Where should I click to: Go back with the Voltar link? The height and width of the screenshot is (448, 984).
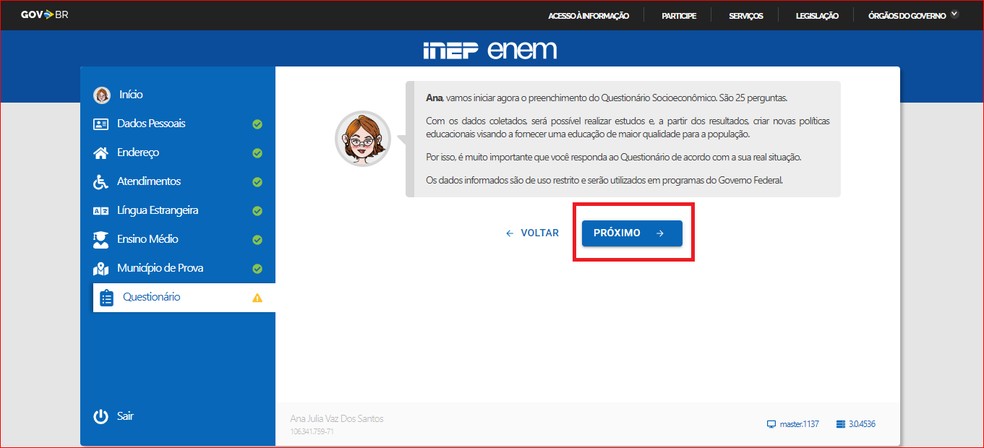point(532,233)
